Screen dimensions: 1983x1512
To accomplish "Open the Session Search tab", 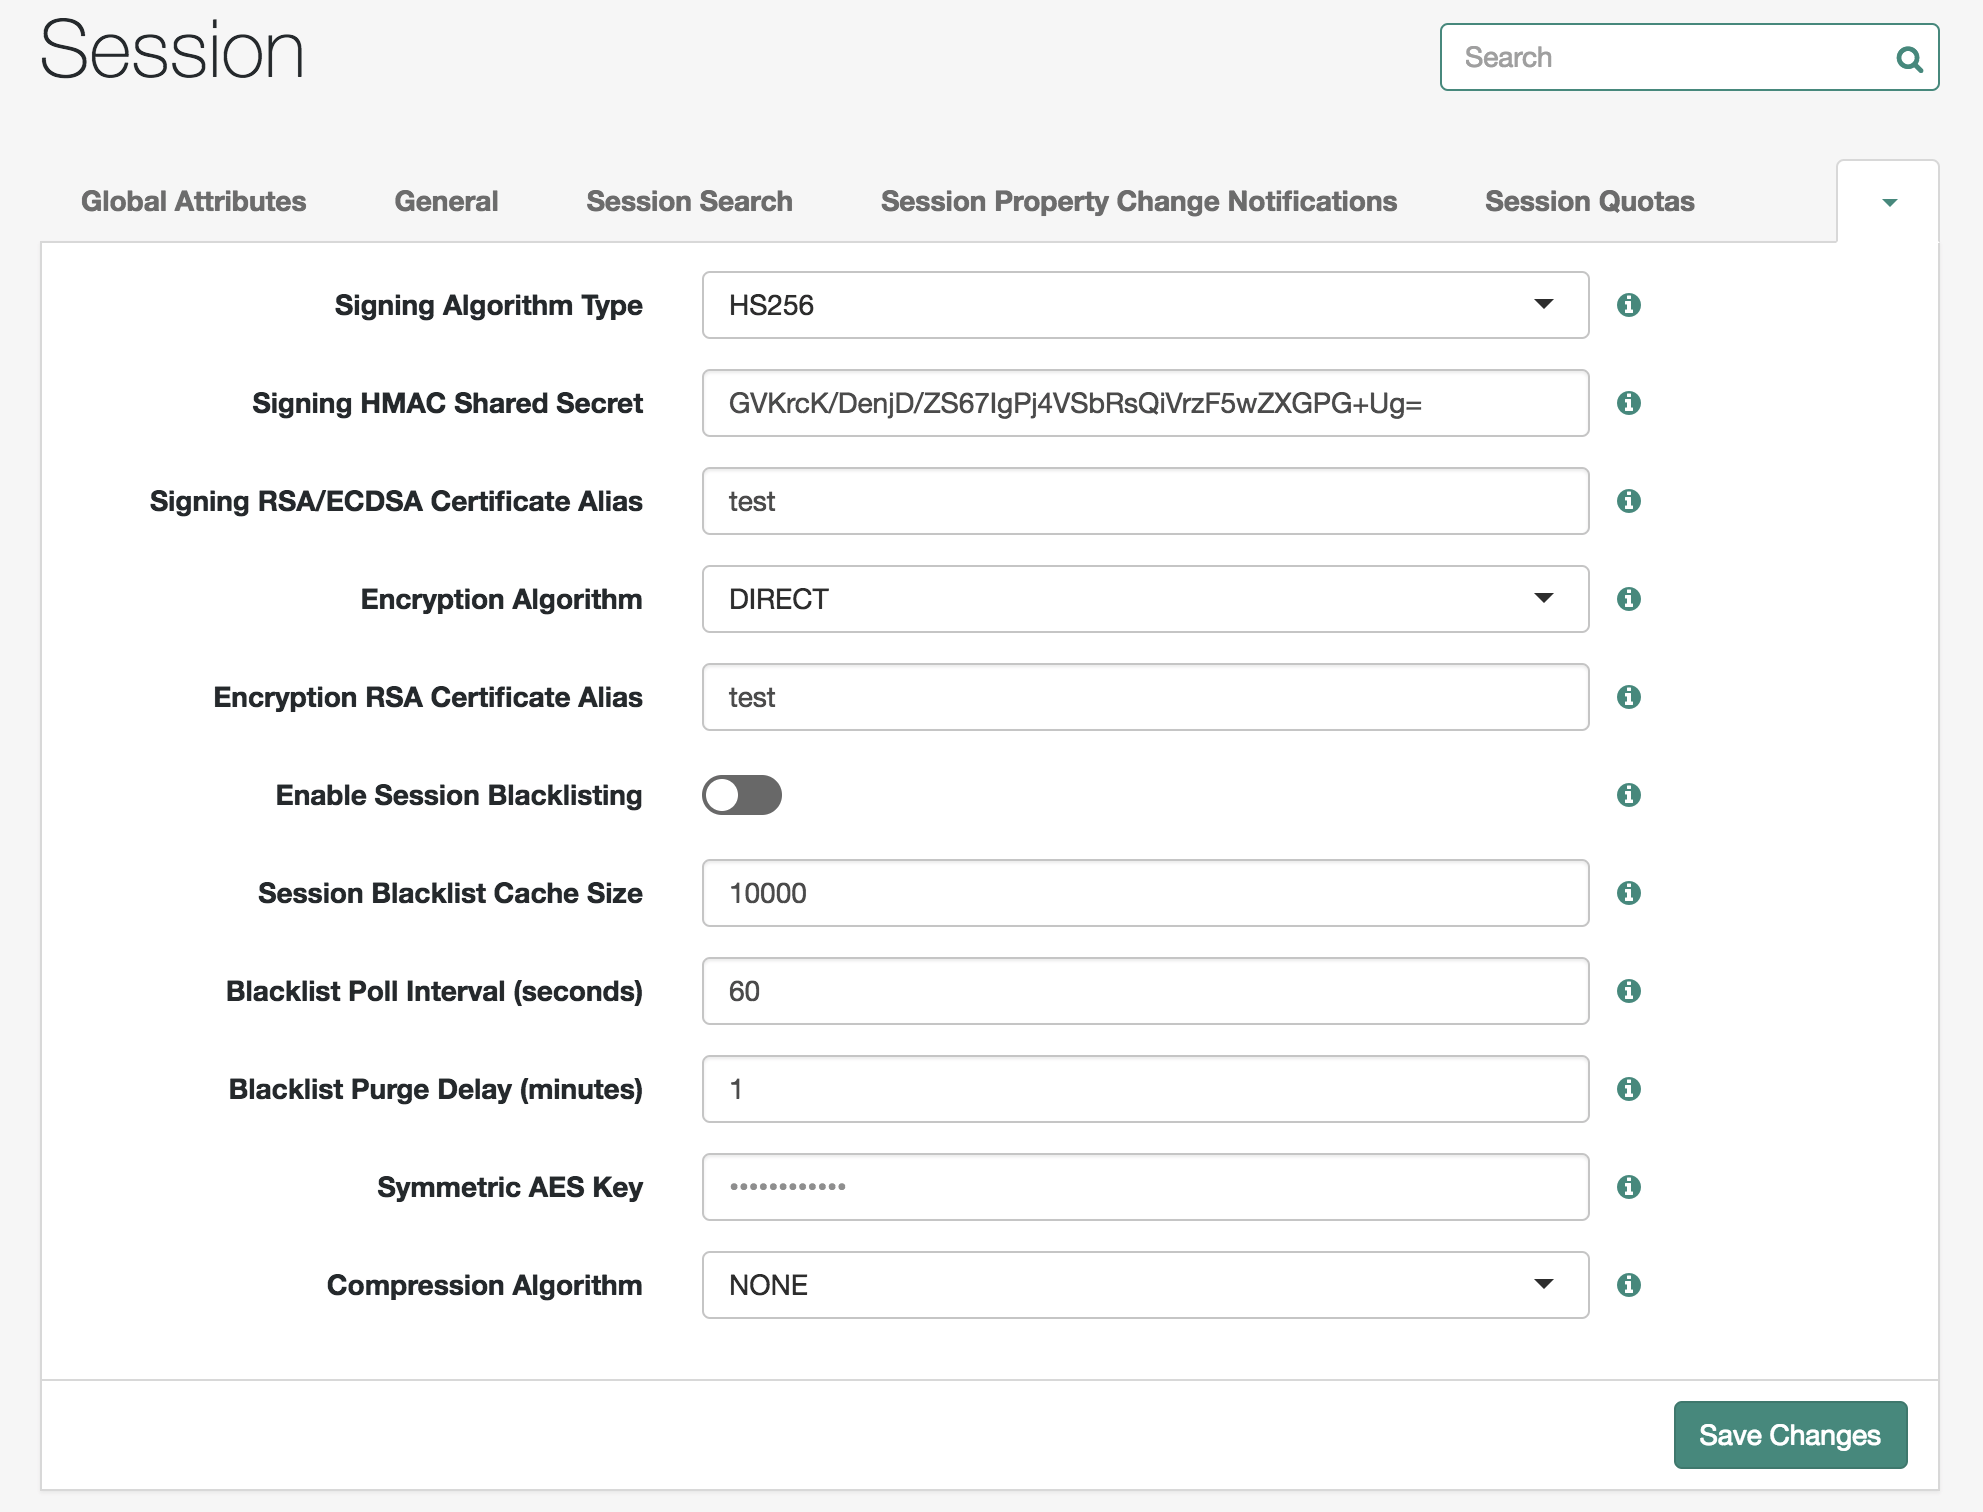I will [690, 201].
